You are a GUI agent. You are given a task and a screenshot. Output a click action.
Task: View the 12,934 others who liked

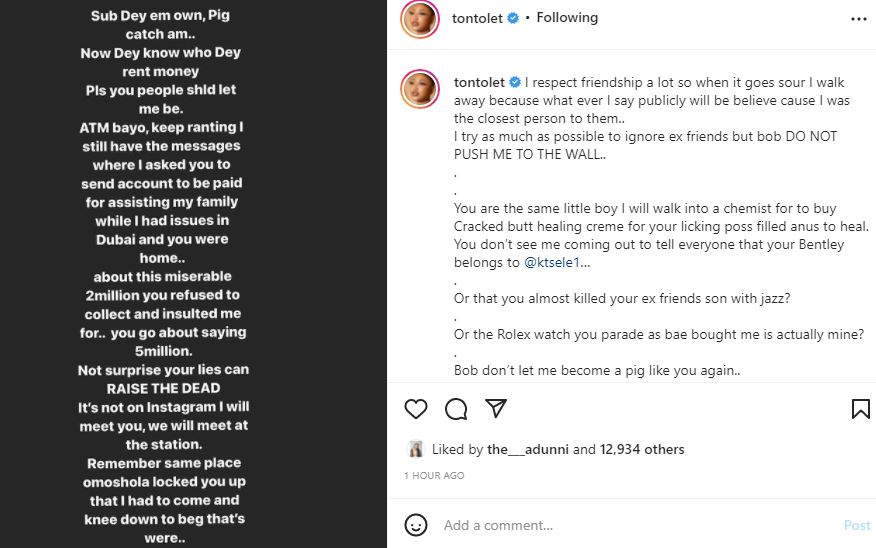642,450
